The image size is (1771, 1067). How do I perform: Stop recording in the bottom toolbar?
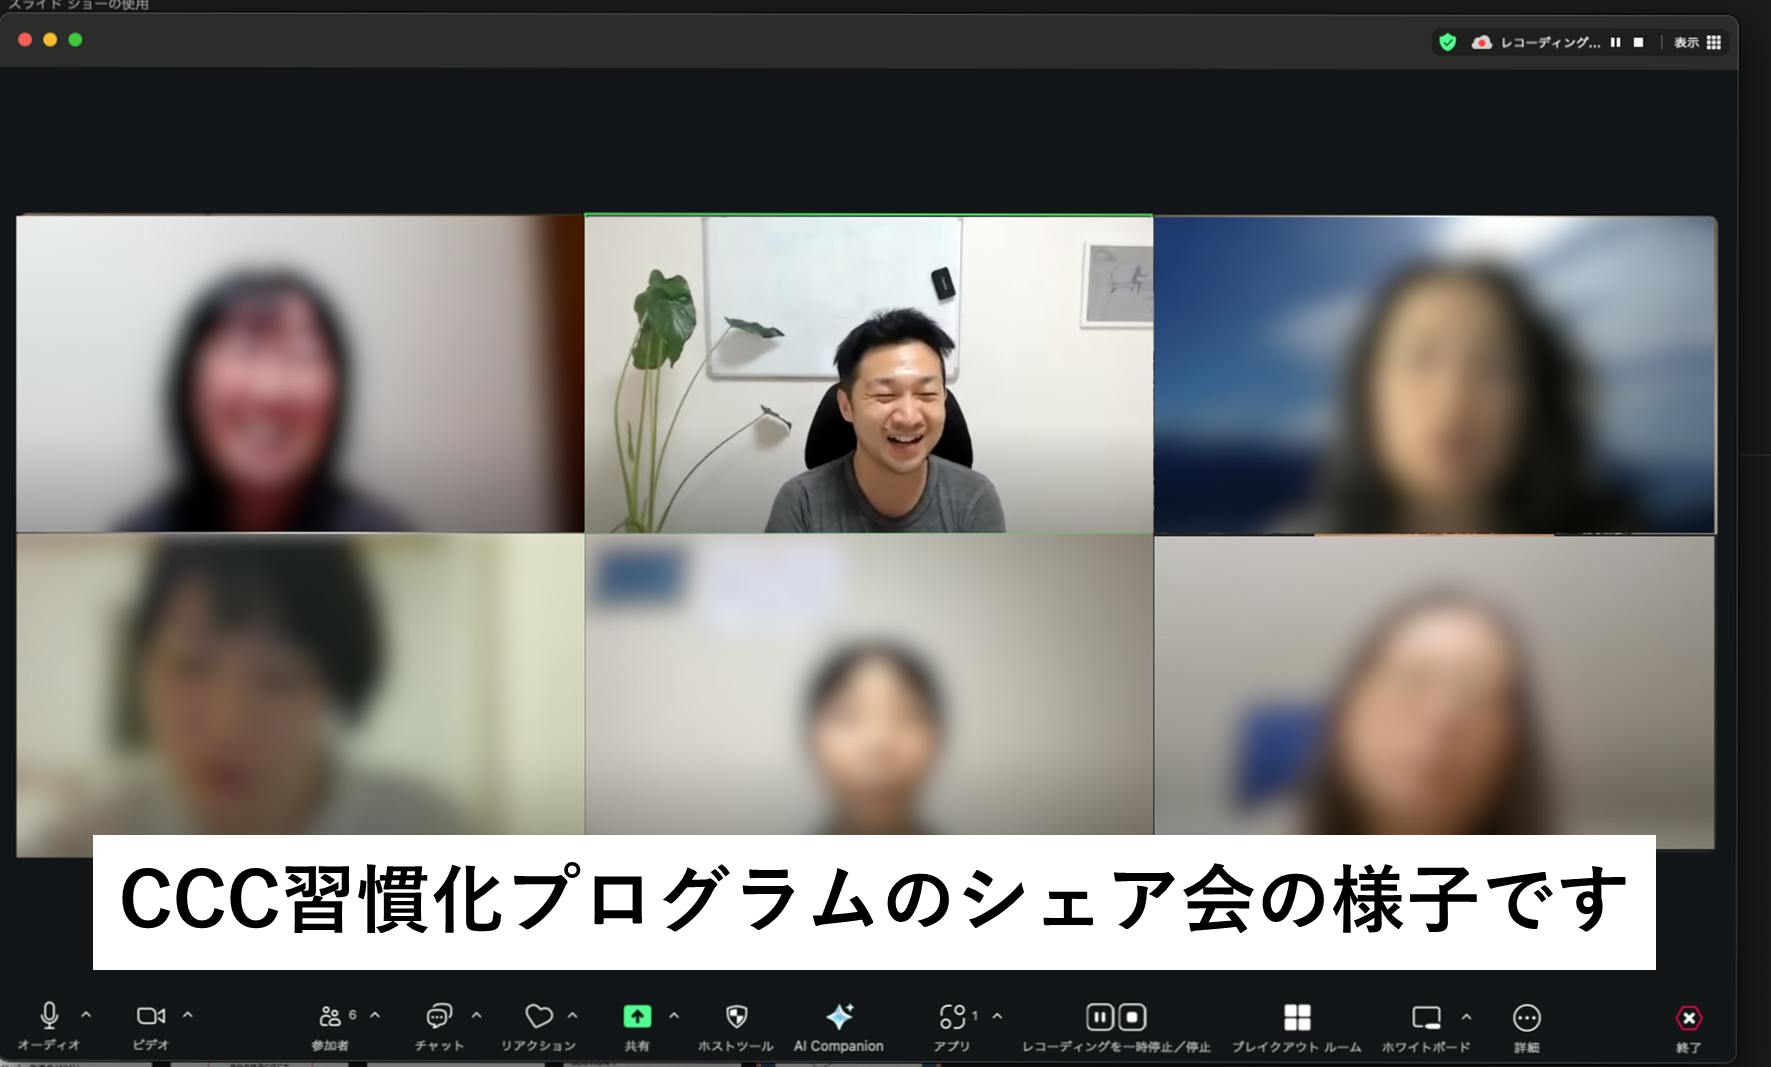click(x=1132, y=1017)
